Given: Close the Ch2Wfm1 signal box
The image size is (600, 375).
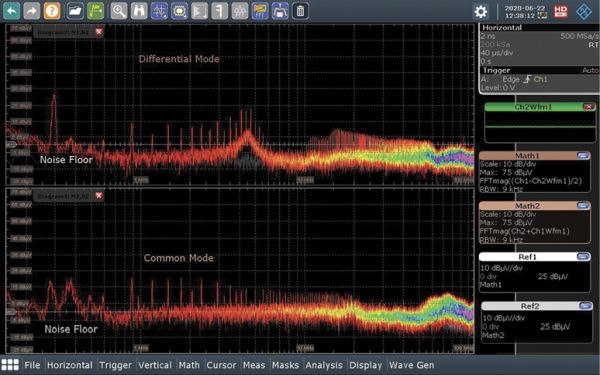Looking at the screenshot, I should pos(589,107).
